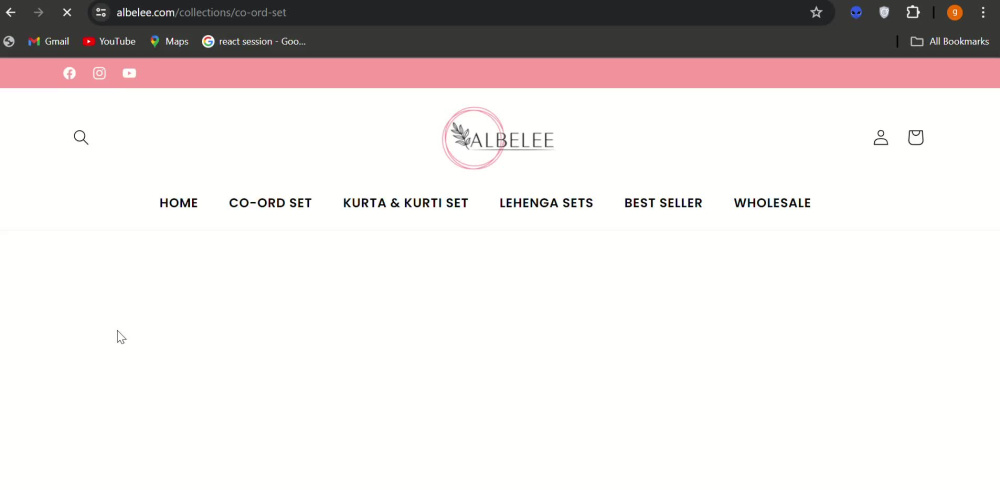Open the BEST SELLER menu item

click(x=663, y=203)
